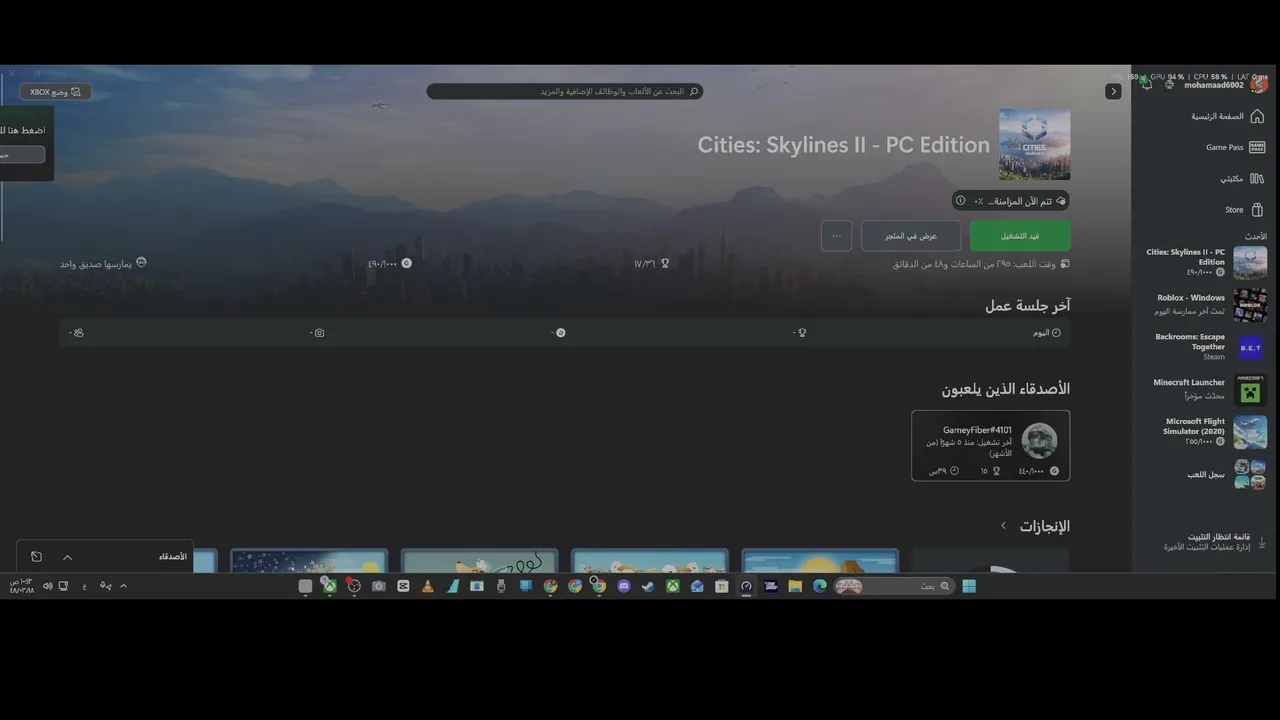1280x720 pixels.
Task: Click the GameyFiber#4101 avatar picture
Action: (x=1039, y=441)
